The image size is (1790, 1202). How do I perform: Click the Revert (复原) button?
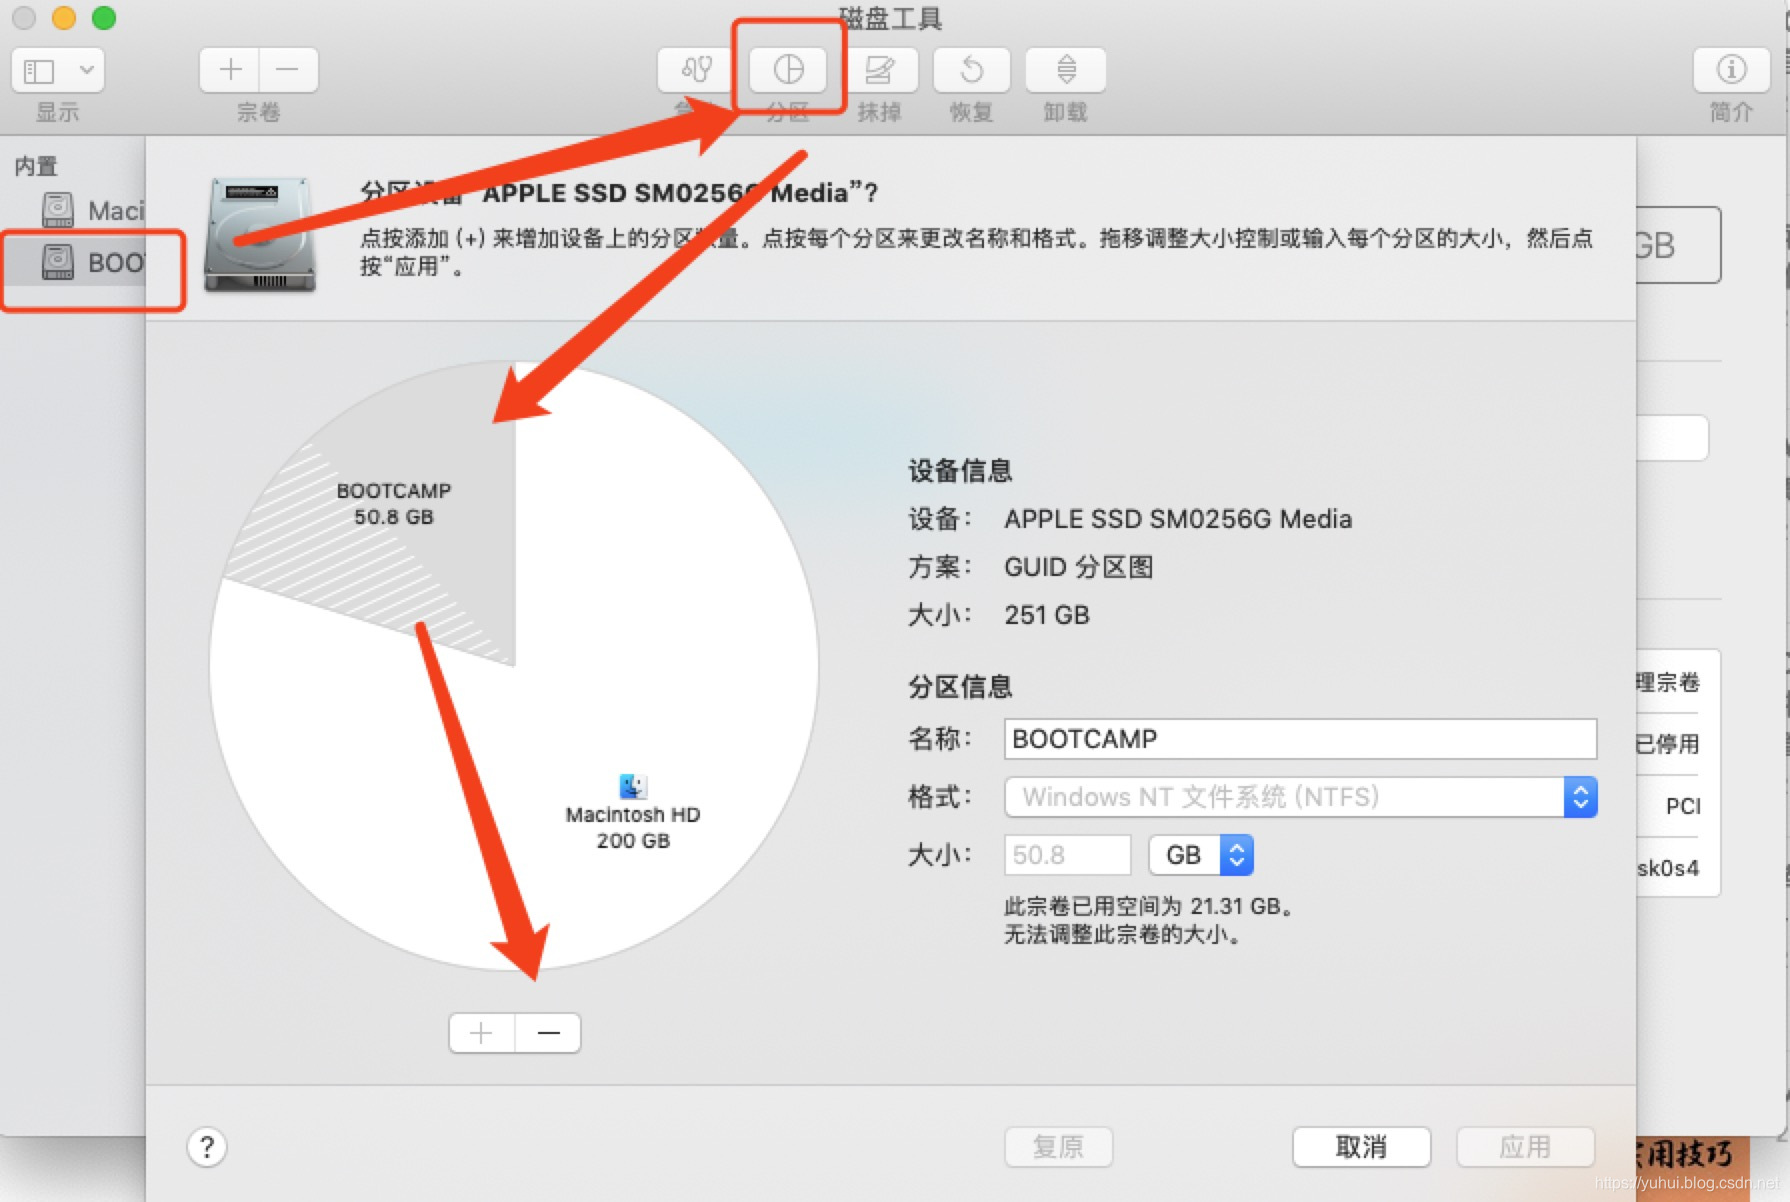pos(1058,1147)
